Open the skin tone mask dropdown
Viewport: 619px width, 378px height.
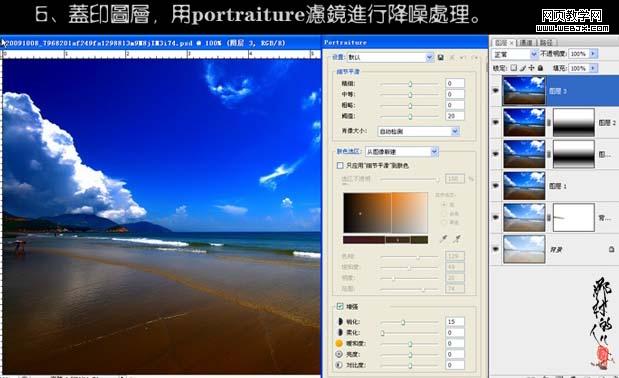click(x=401, y=152)
